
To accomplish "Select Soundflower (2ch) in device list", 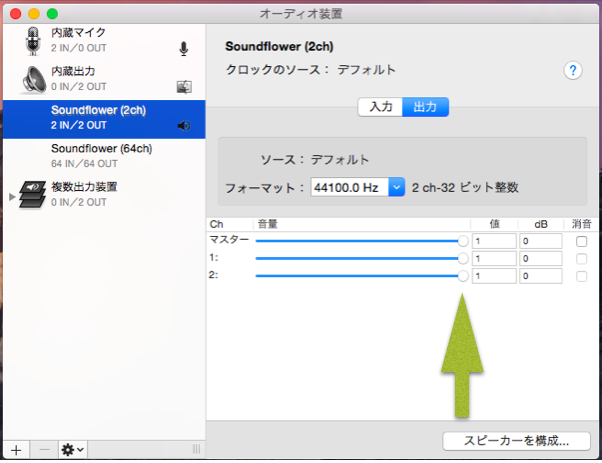I will tap(104, 119).
